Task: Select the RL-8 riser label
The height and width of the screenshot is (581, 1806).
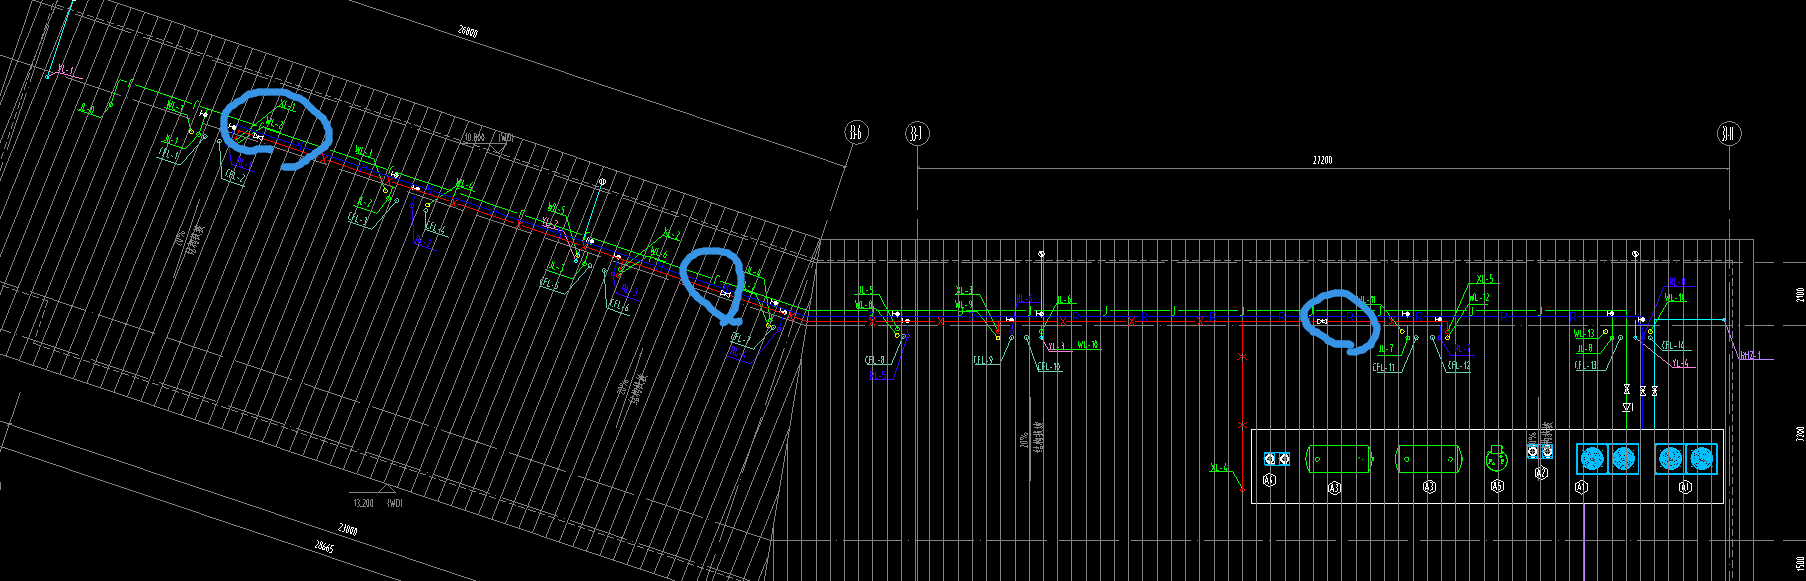Action: point(1677,282)
